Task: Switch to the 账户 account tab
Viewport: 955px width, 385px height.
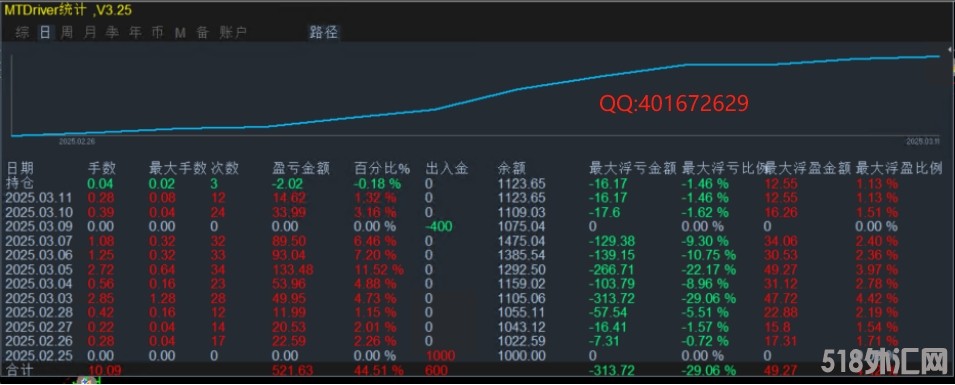Action: (233, 33)
